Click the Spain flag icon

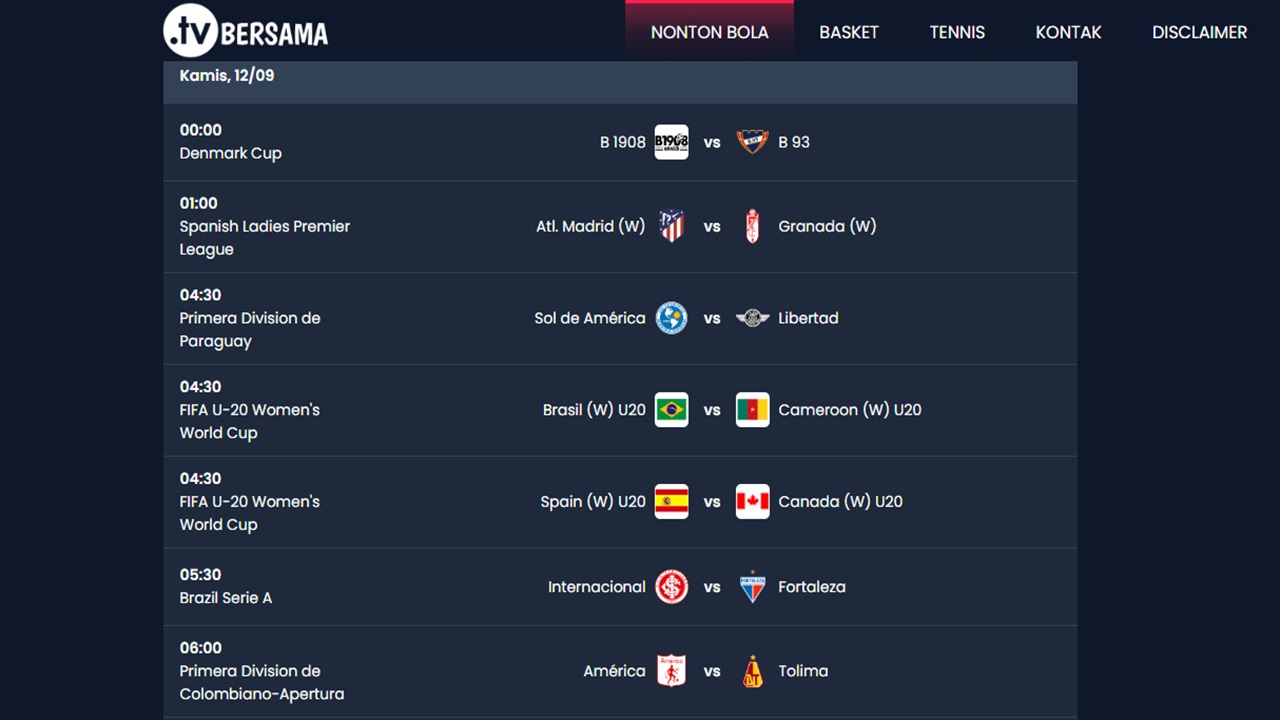pyautogui.click(x=671, y=502)
